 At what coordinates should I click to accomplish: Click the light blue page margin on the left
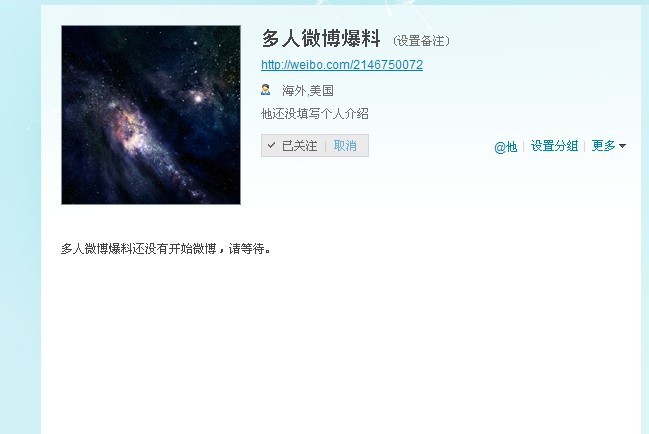tap(20, 217)
